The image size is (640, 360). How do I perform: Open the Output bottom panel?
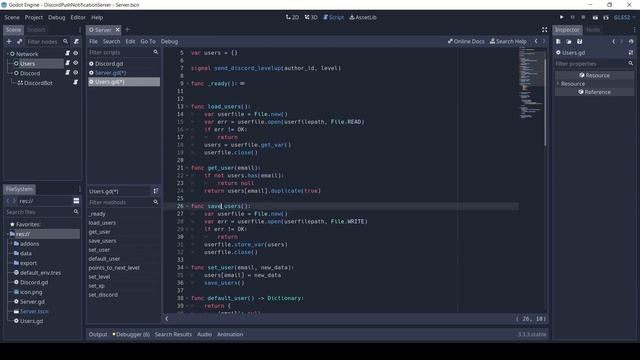click(x=98, y=334)
